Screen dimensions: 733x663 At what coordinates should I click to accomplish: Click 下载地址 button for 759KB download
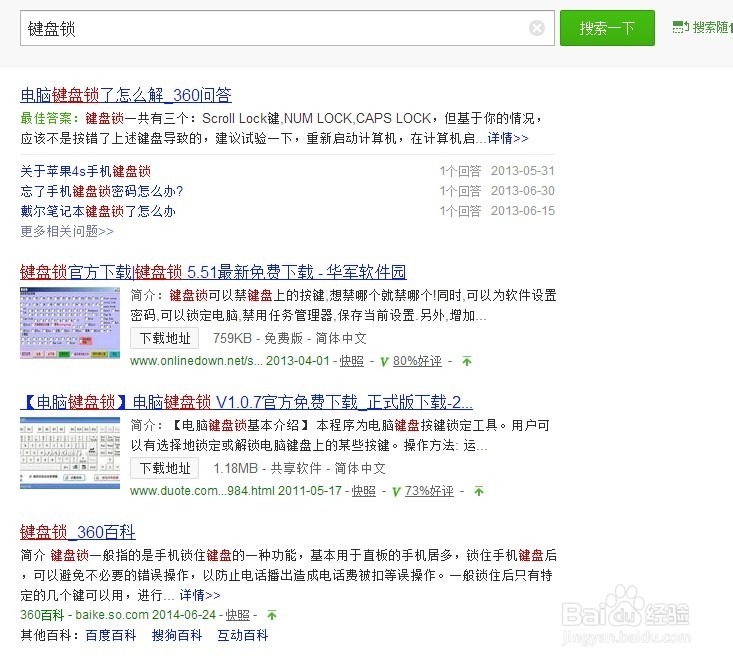point(165,338)
